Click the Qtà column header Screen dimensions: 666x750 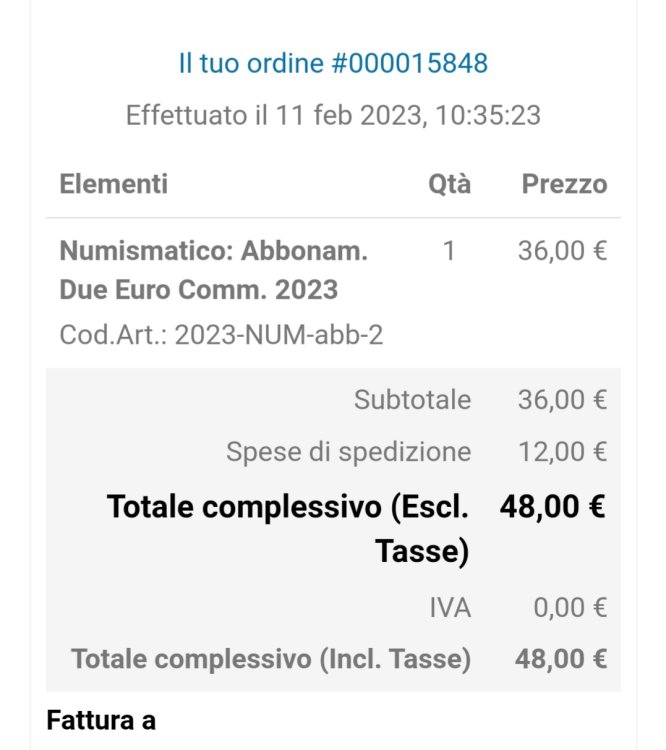(449, 184)
